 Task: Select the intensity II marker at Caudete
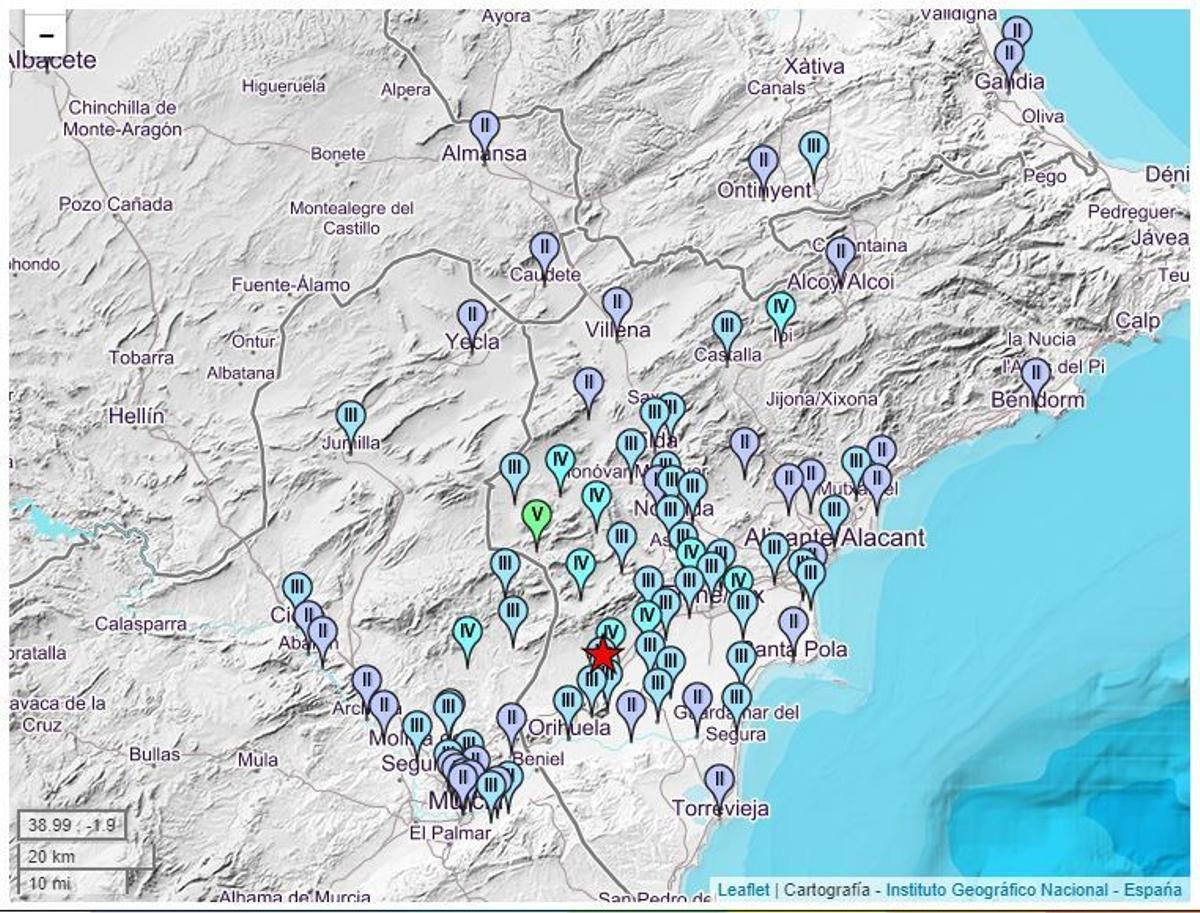coord(544,255)
